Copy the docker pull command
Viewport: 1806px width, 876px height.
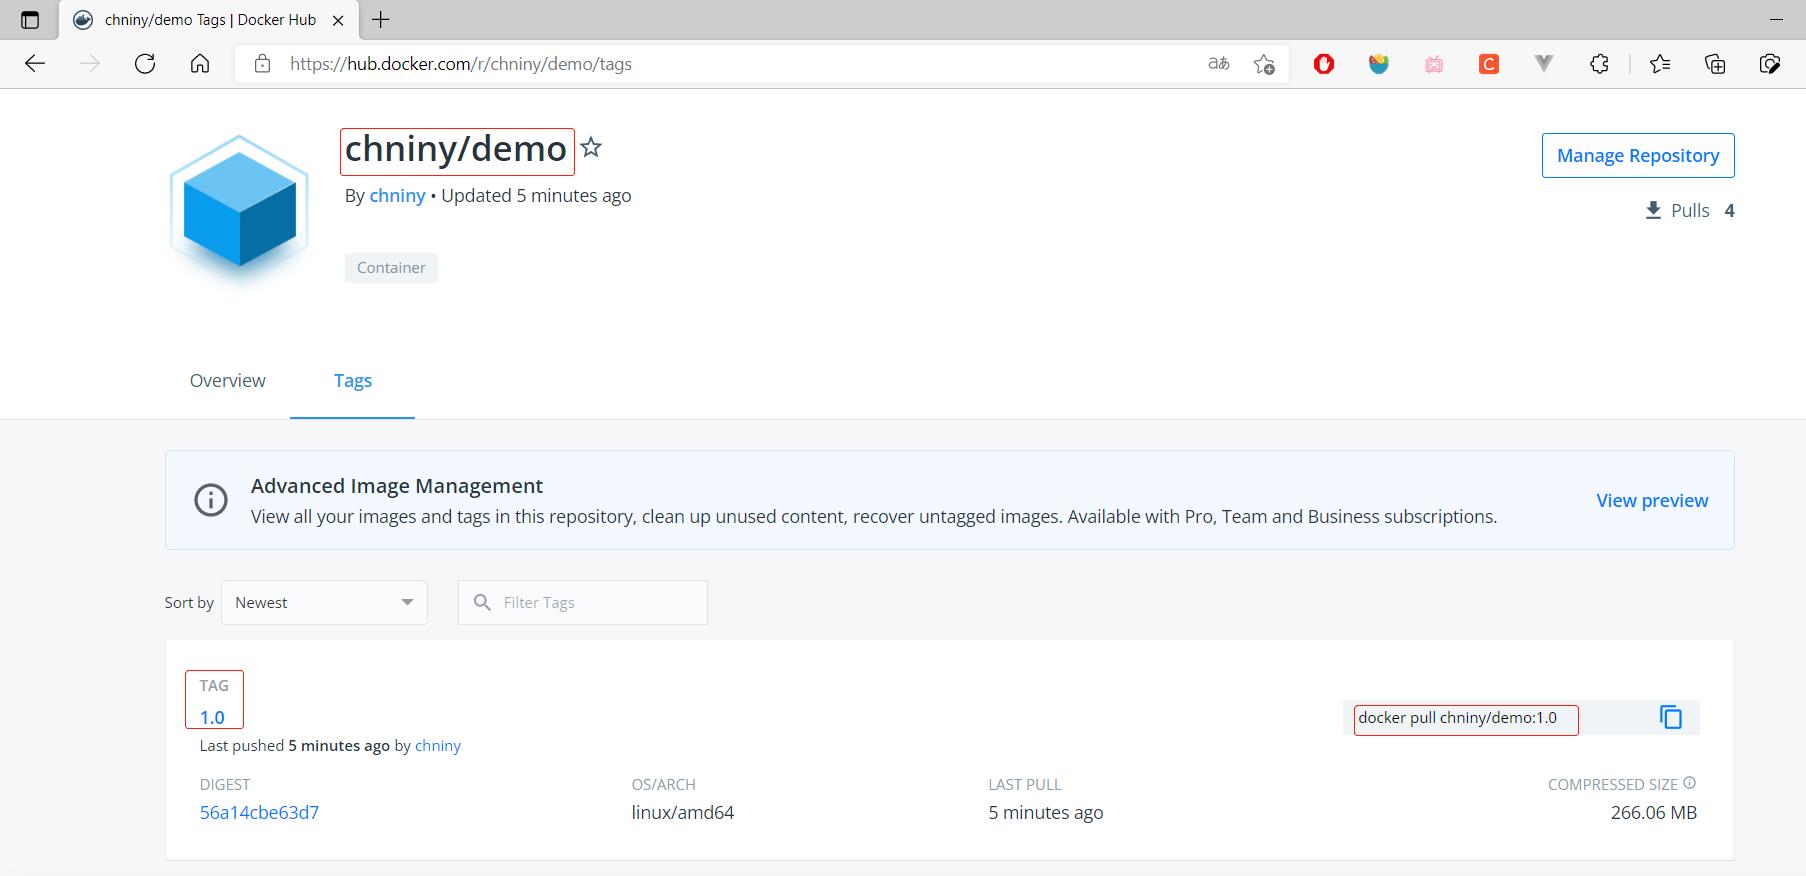[x=1671, y=717]
